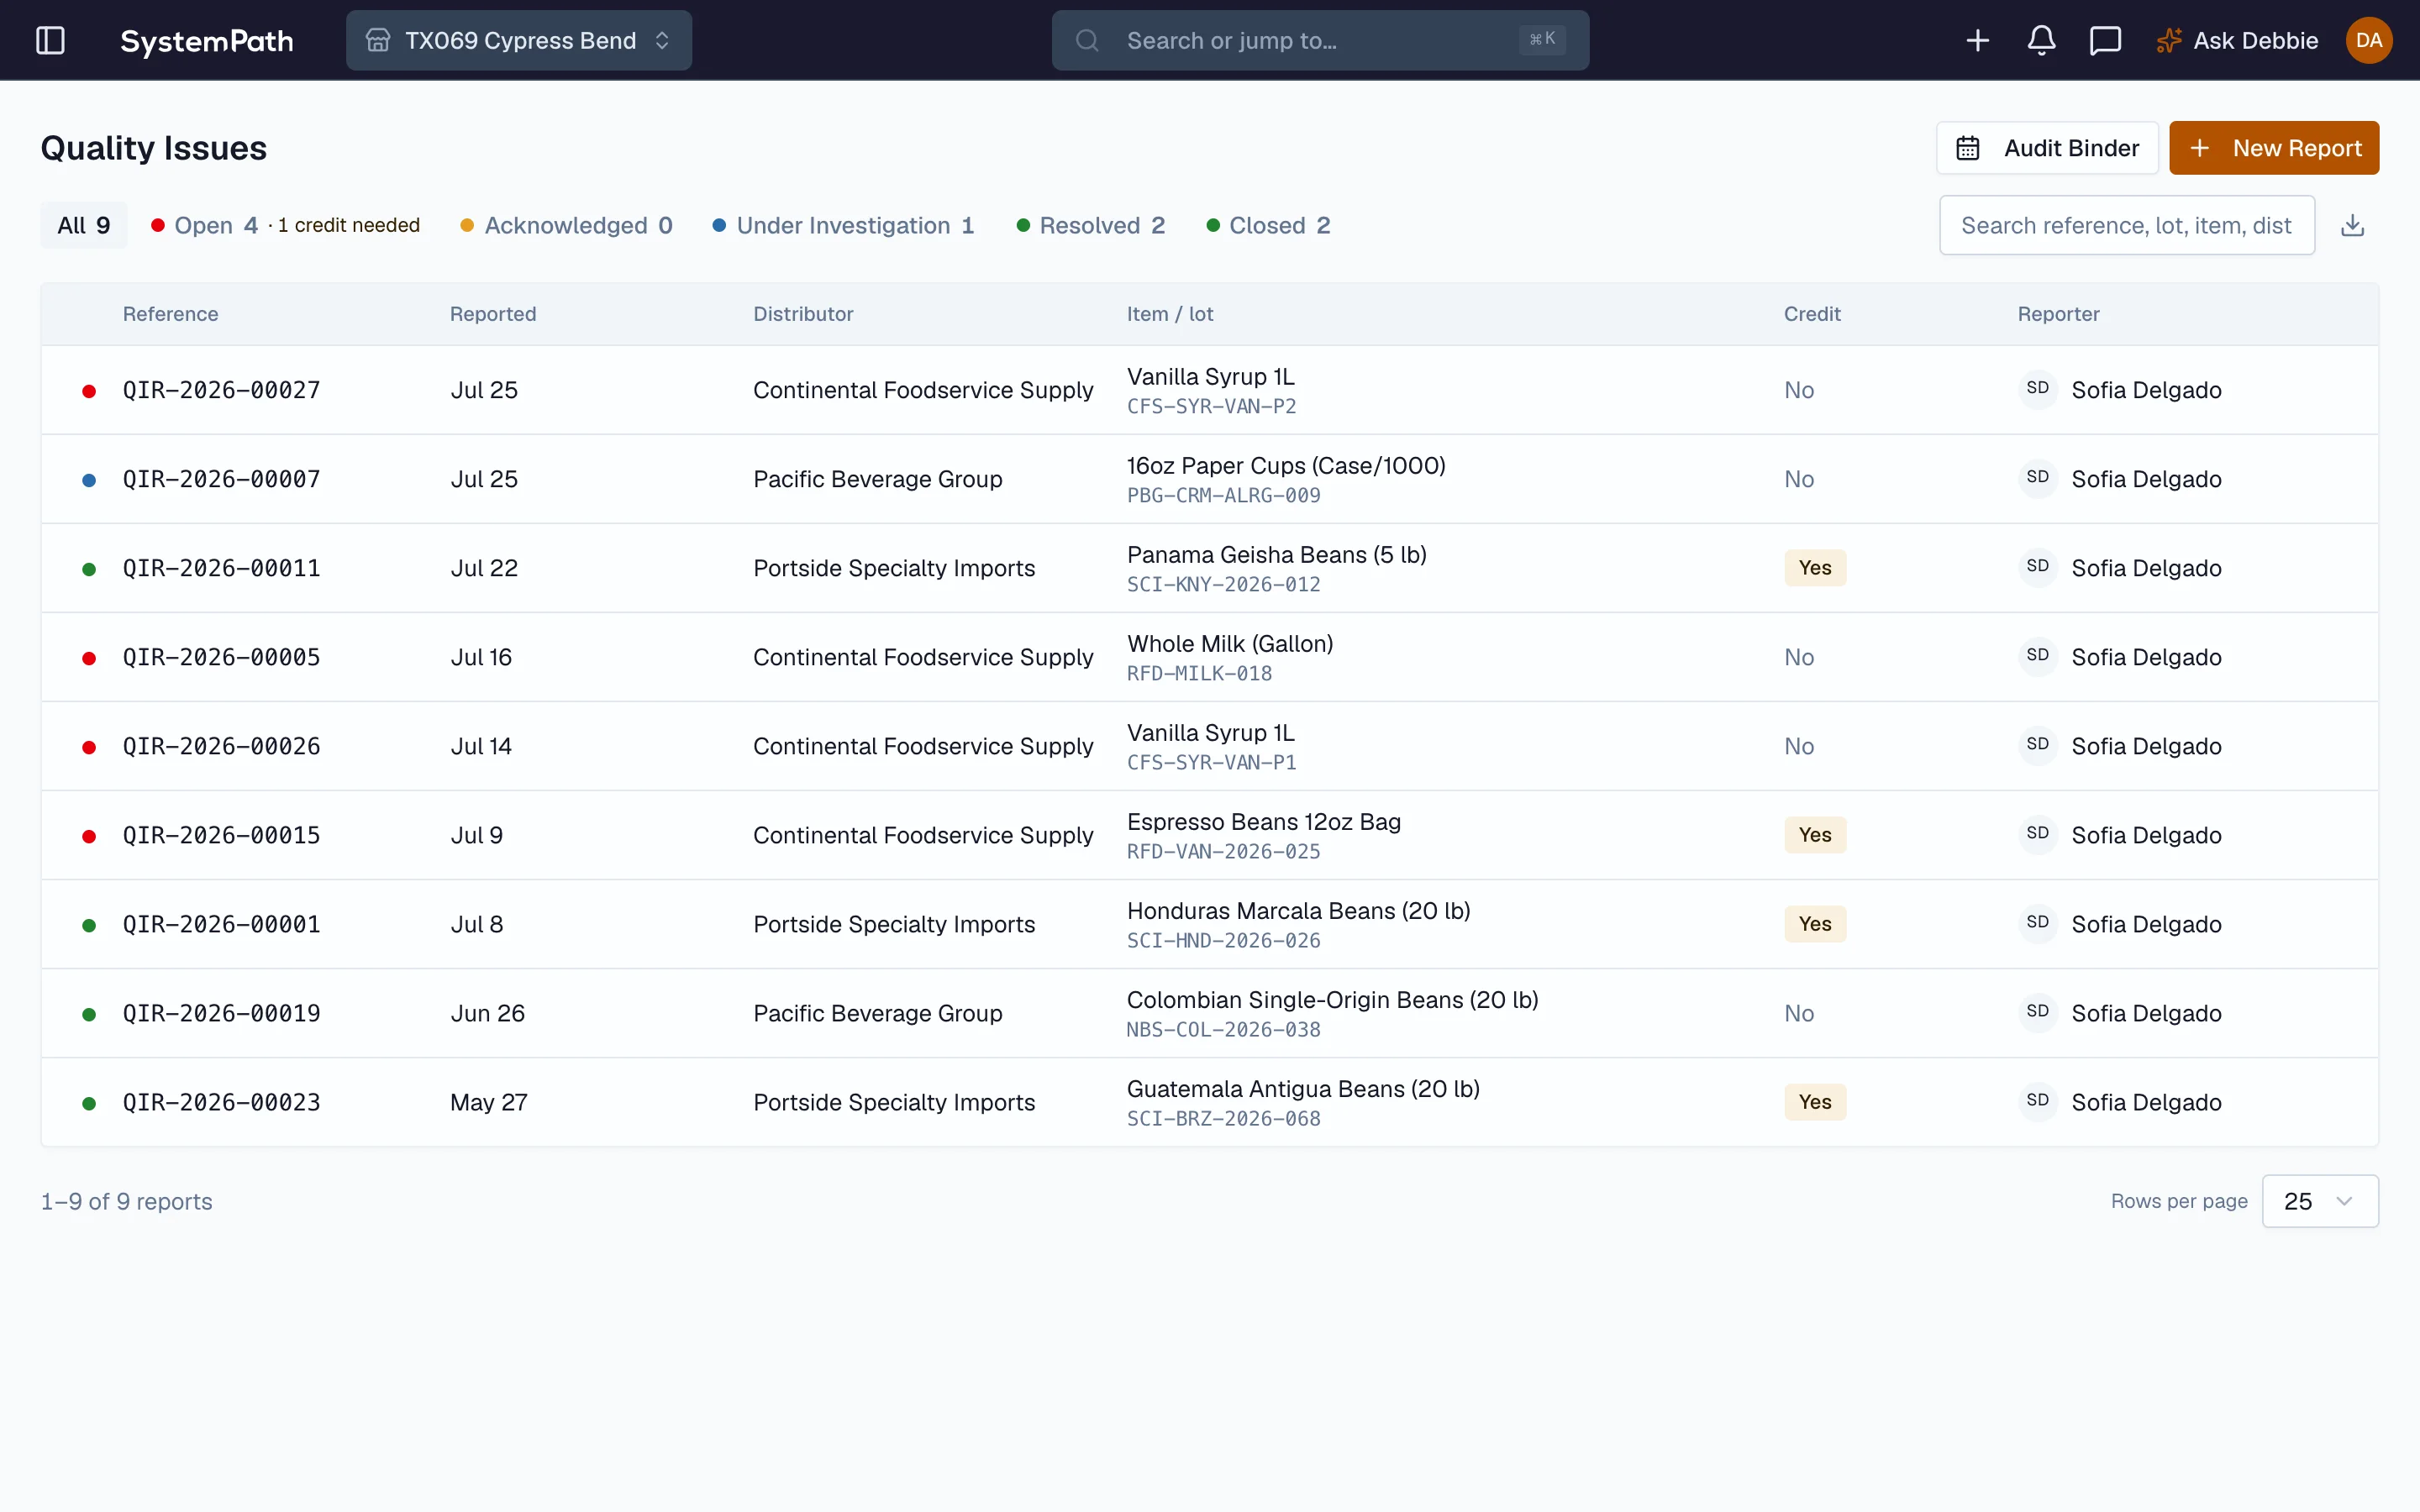Open notifications bell
2420x1512 pixels.
point(2041,40)
